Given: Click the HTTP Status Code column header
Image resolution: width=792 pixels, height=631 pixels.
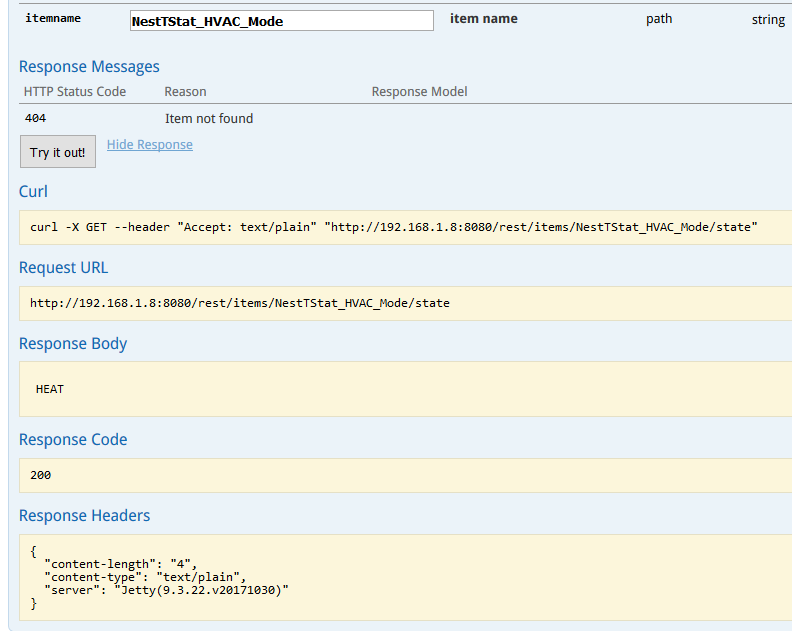Looking at the screenshot, I should coord(75,91).
